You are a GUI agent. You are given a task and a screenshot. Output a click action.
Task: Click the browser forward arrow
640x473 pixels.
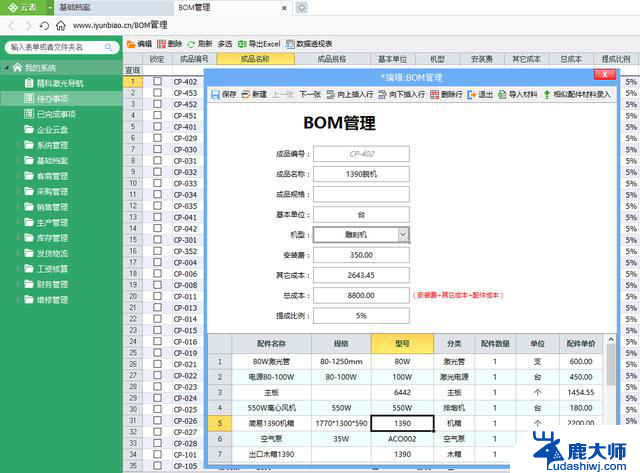[28, 26]
